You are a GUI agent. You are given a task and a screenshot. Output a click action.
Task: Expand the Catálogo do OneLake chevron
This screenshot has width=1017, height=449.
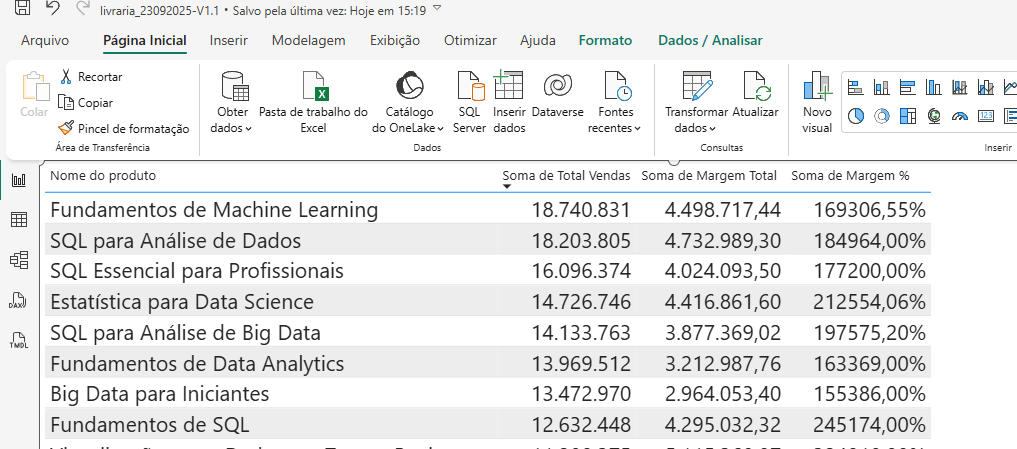pos(440,128)
